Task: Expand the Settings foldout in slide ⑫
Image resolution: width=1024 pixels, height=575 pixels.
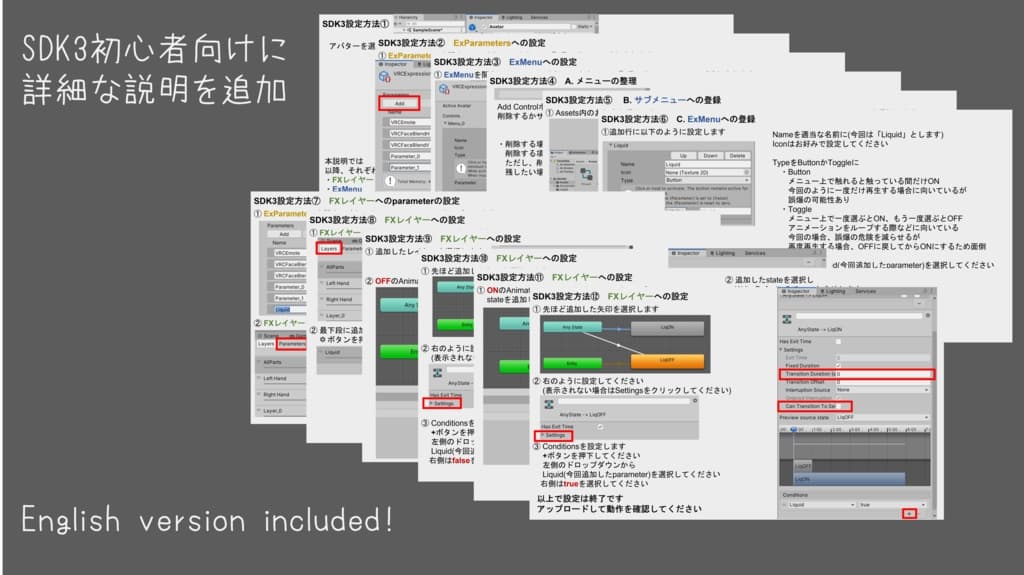Action: (x=554, y=435)
